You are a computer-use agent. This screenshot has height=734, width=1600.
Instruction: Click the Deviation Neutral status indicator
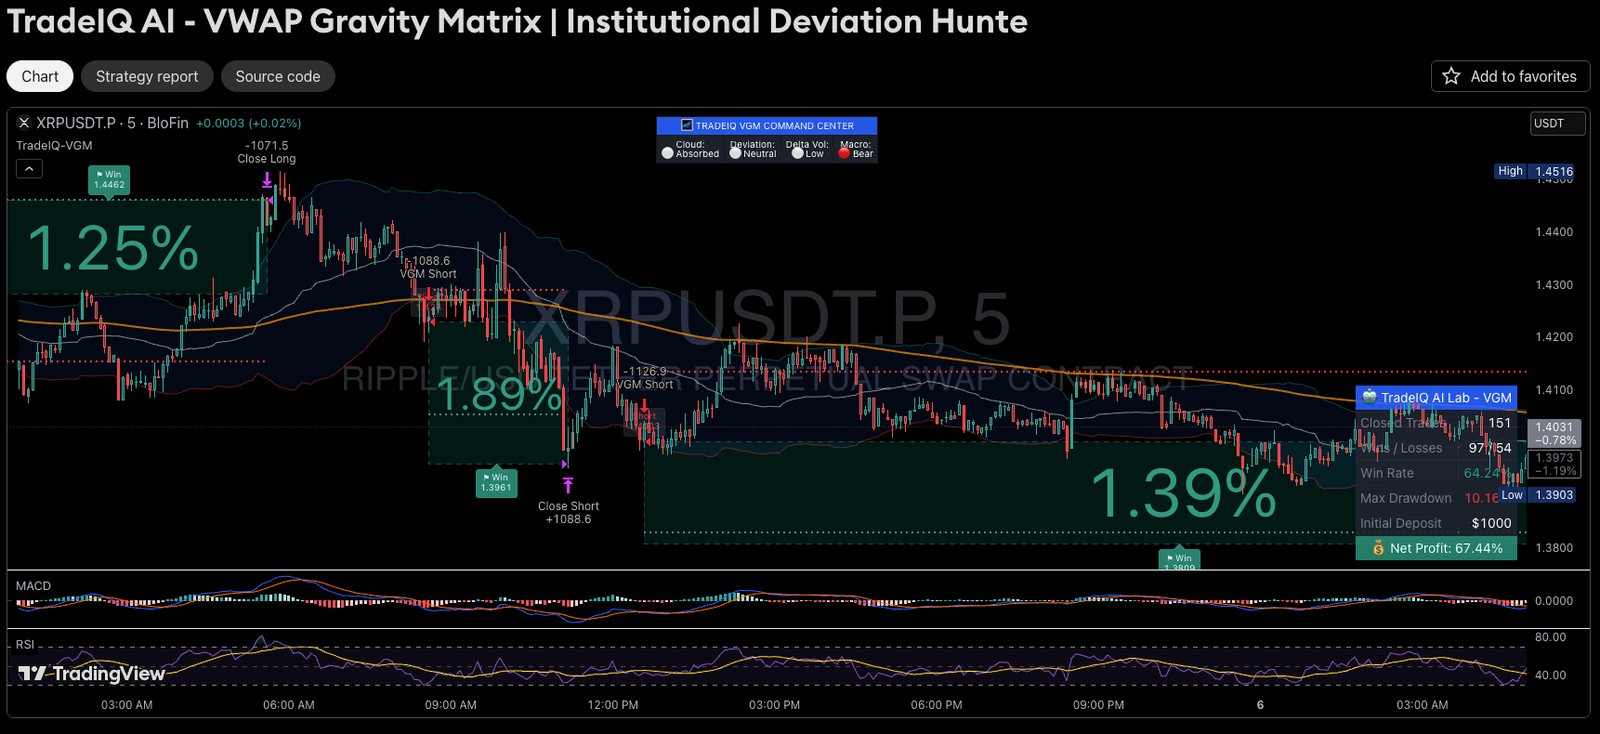(735, 153)
